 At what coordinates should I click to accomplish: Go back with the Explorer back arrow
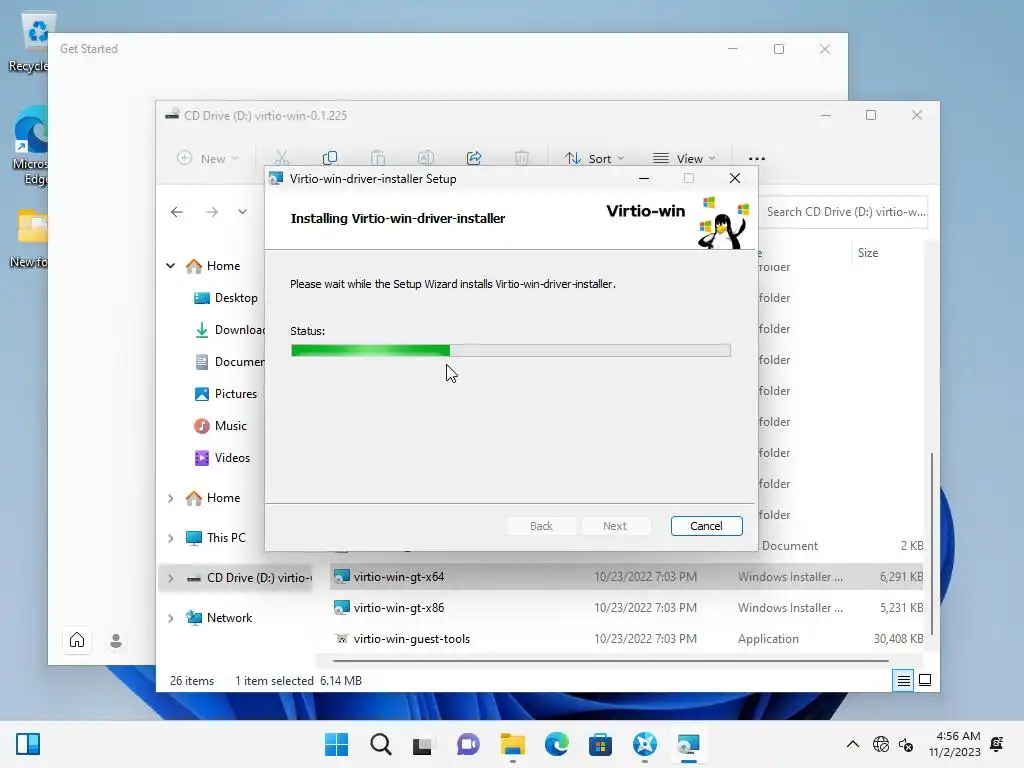(177, 212)
